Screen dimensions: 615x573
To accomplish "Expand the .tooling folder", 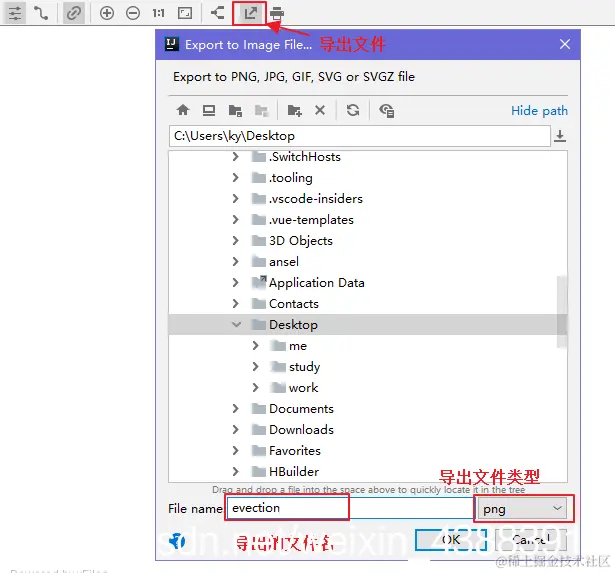I will coord(235,178).
